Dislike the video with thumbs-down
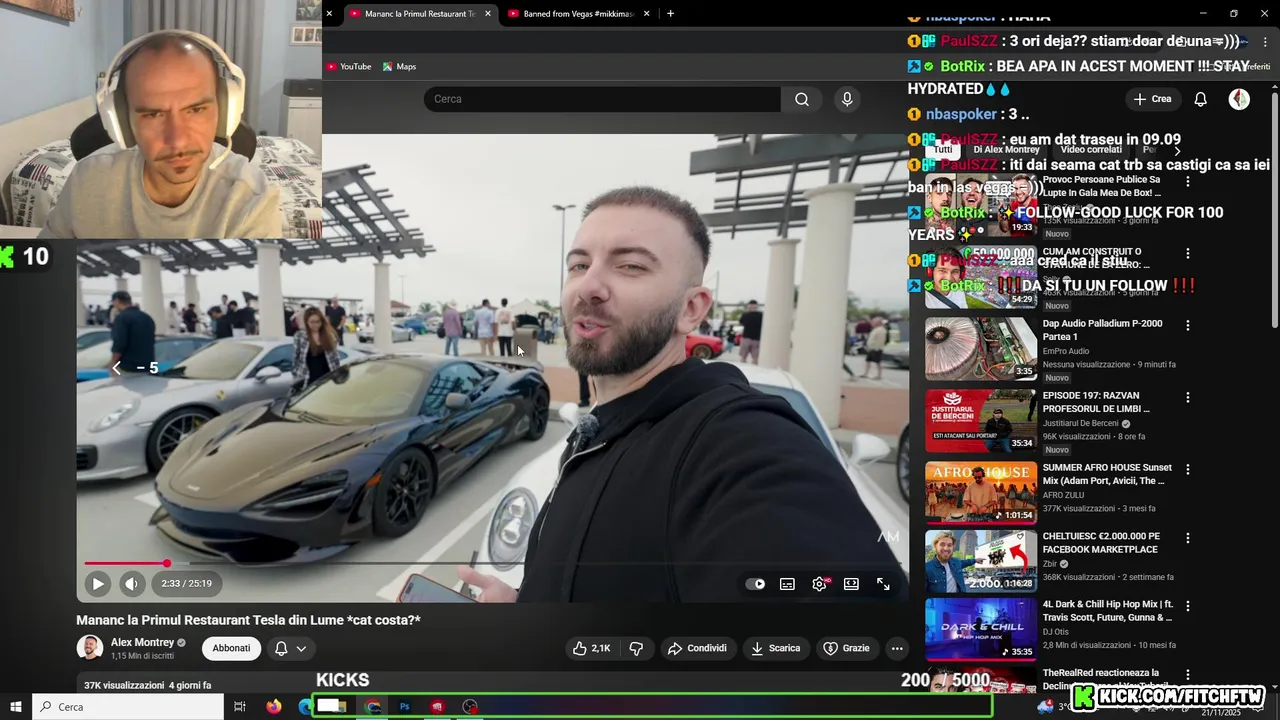The height and width of the screenshot is (720, 1280). (636, 648)
